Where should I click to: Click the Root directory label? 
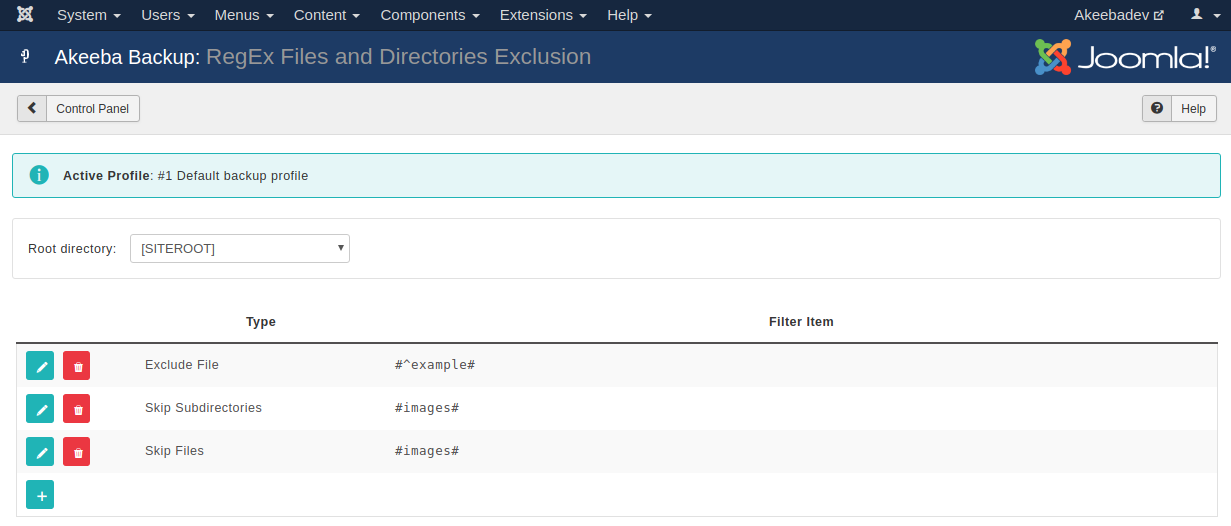tap(72, 248)
